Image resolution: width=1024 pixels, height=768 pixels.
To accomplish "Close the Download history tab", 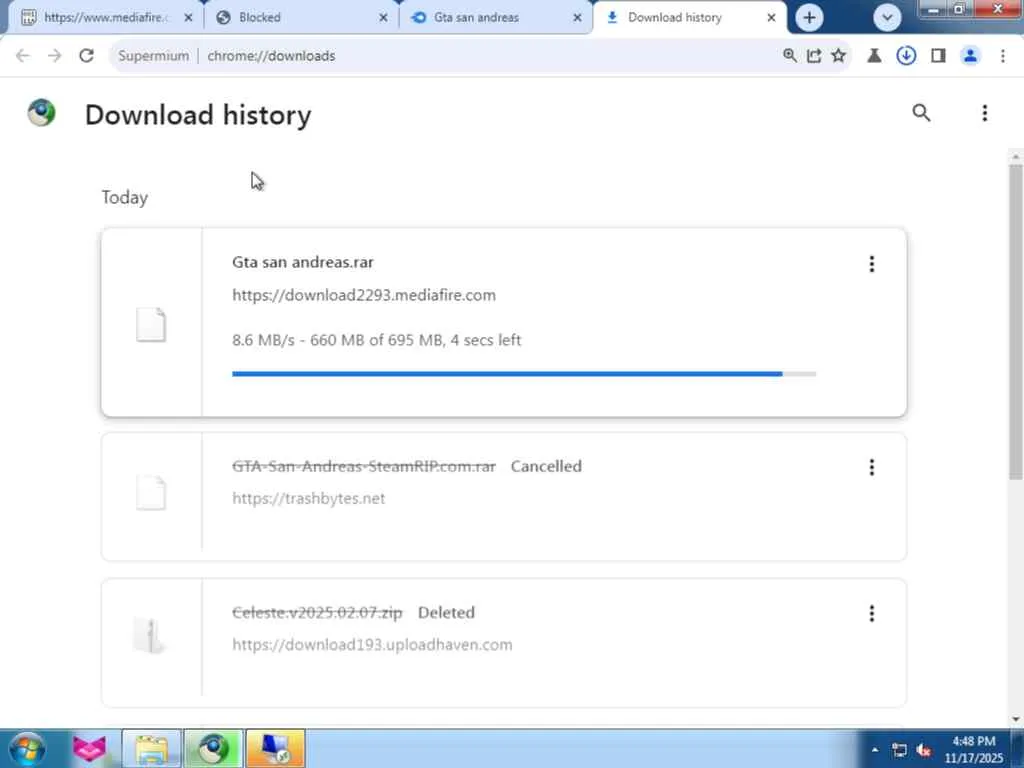I will coord(771,18).
